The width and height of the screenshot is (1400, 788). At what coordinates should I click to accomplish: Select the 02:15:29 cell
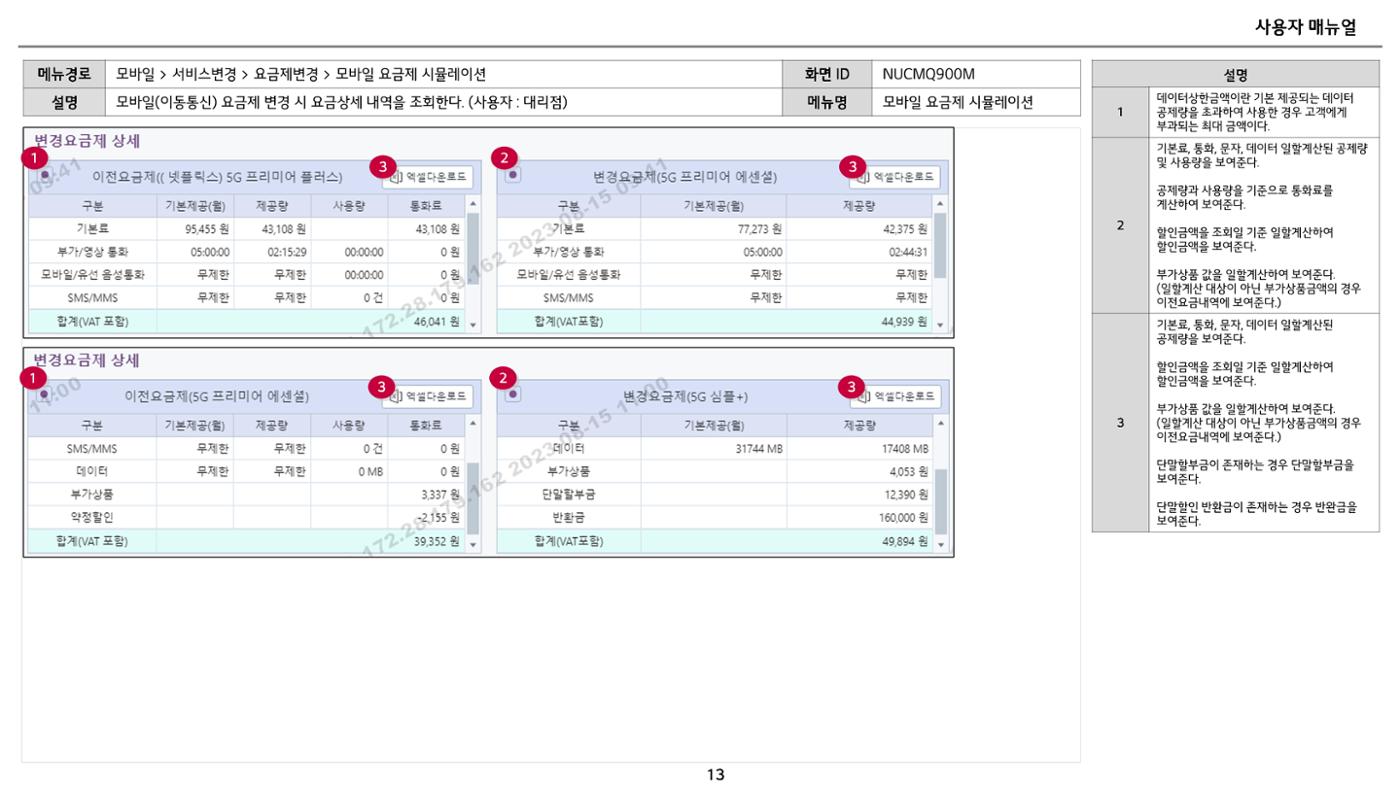point(272,252)
